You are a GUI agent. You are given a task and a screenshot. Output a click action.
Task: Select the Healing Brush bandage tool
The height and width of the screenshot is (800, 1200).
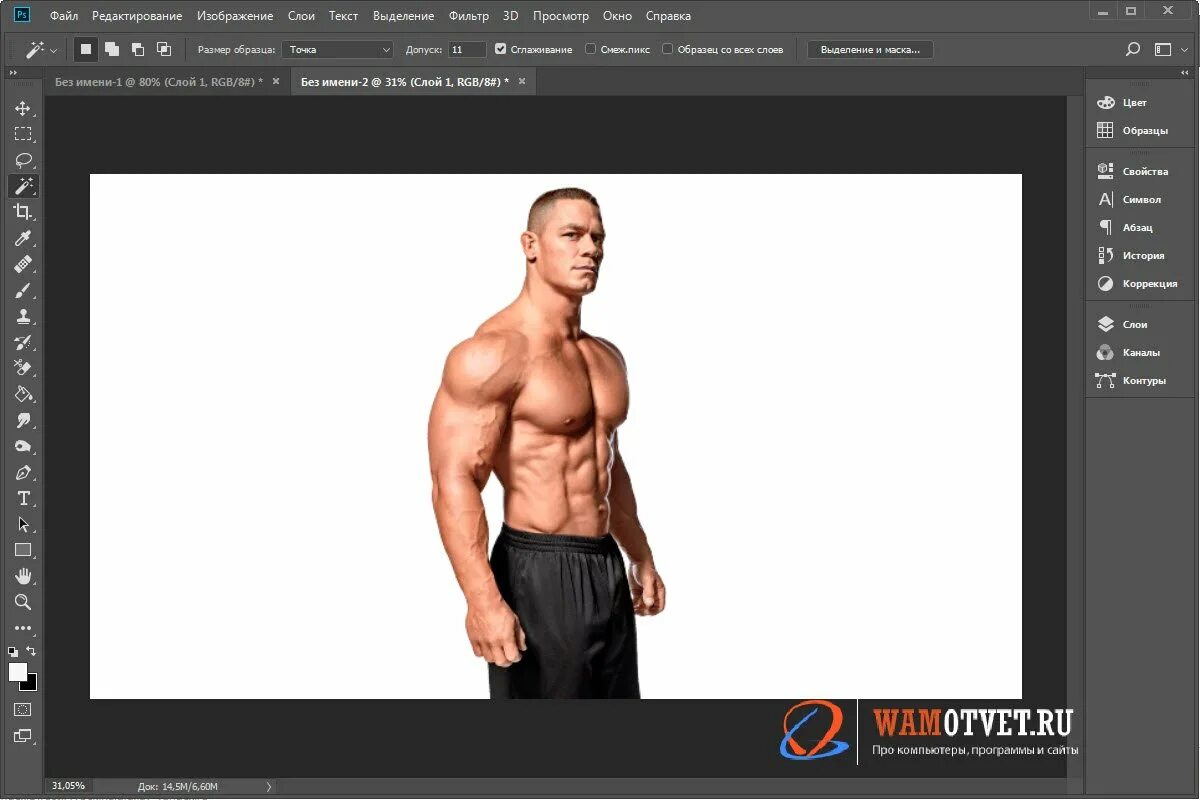tap(23, 264)
